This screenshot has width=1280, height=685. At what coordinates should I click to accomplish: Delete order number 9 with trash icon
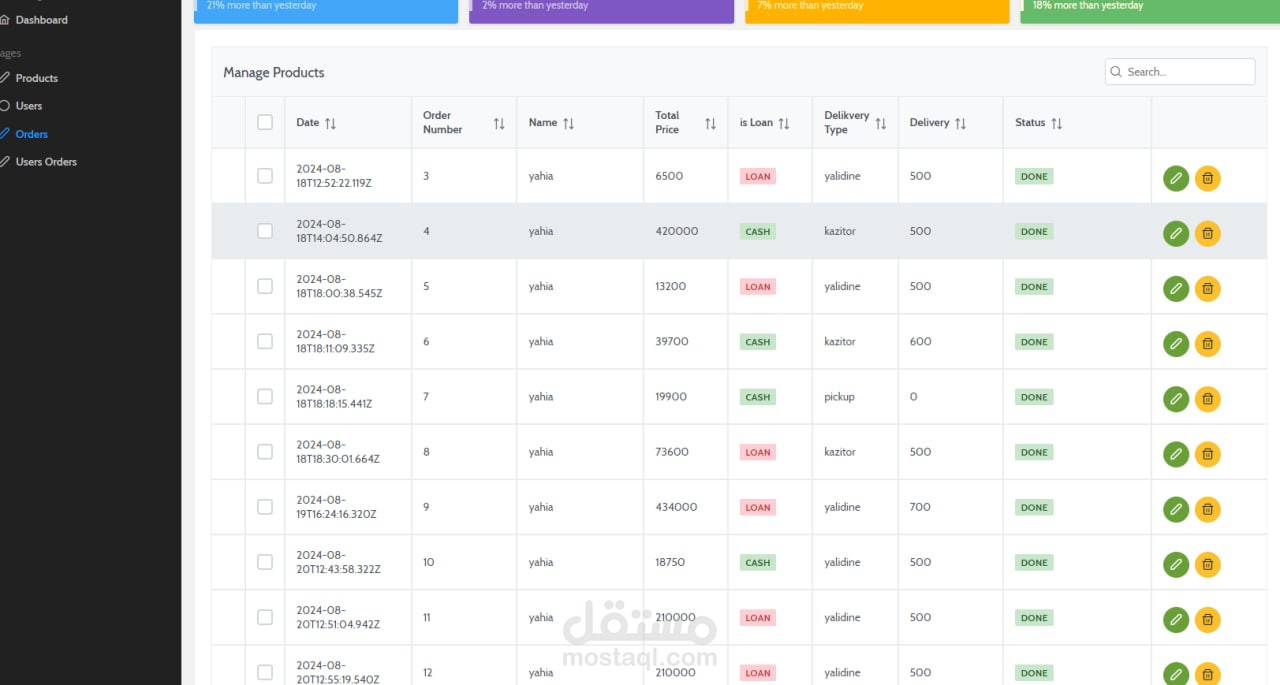coord(1208,509)
